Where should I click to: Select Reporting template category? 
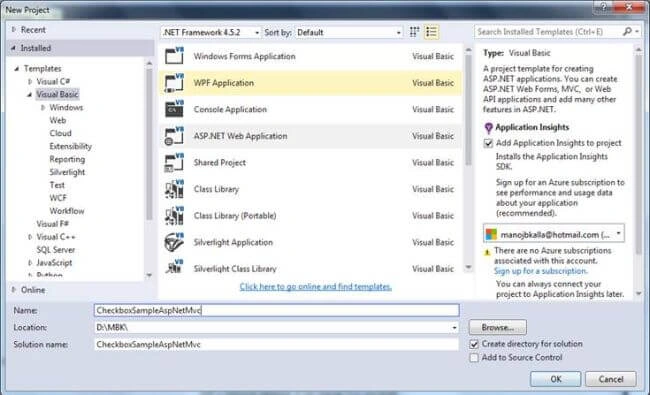click(67, 159)
